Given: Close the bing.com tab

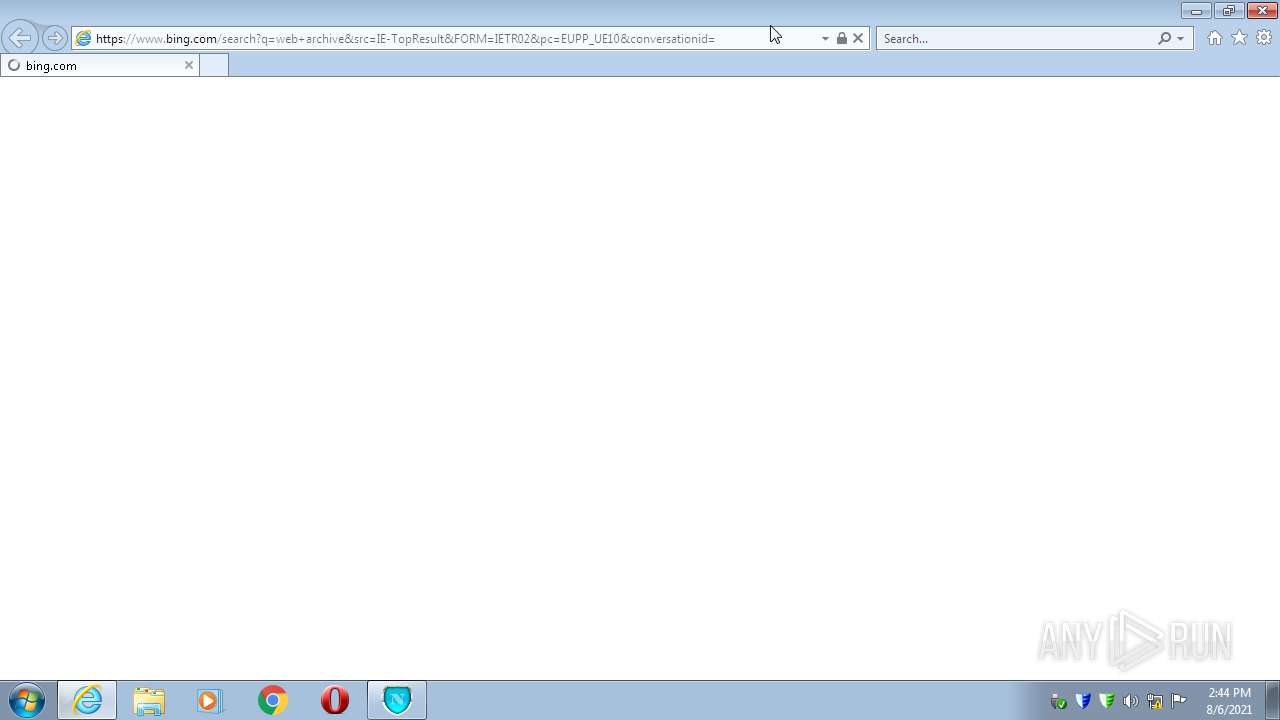Looking at the screenshot, I should click(188, 65).
